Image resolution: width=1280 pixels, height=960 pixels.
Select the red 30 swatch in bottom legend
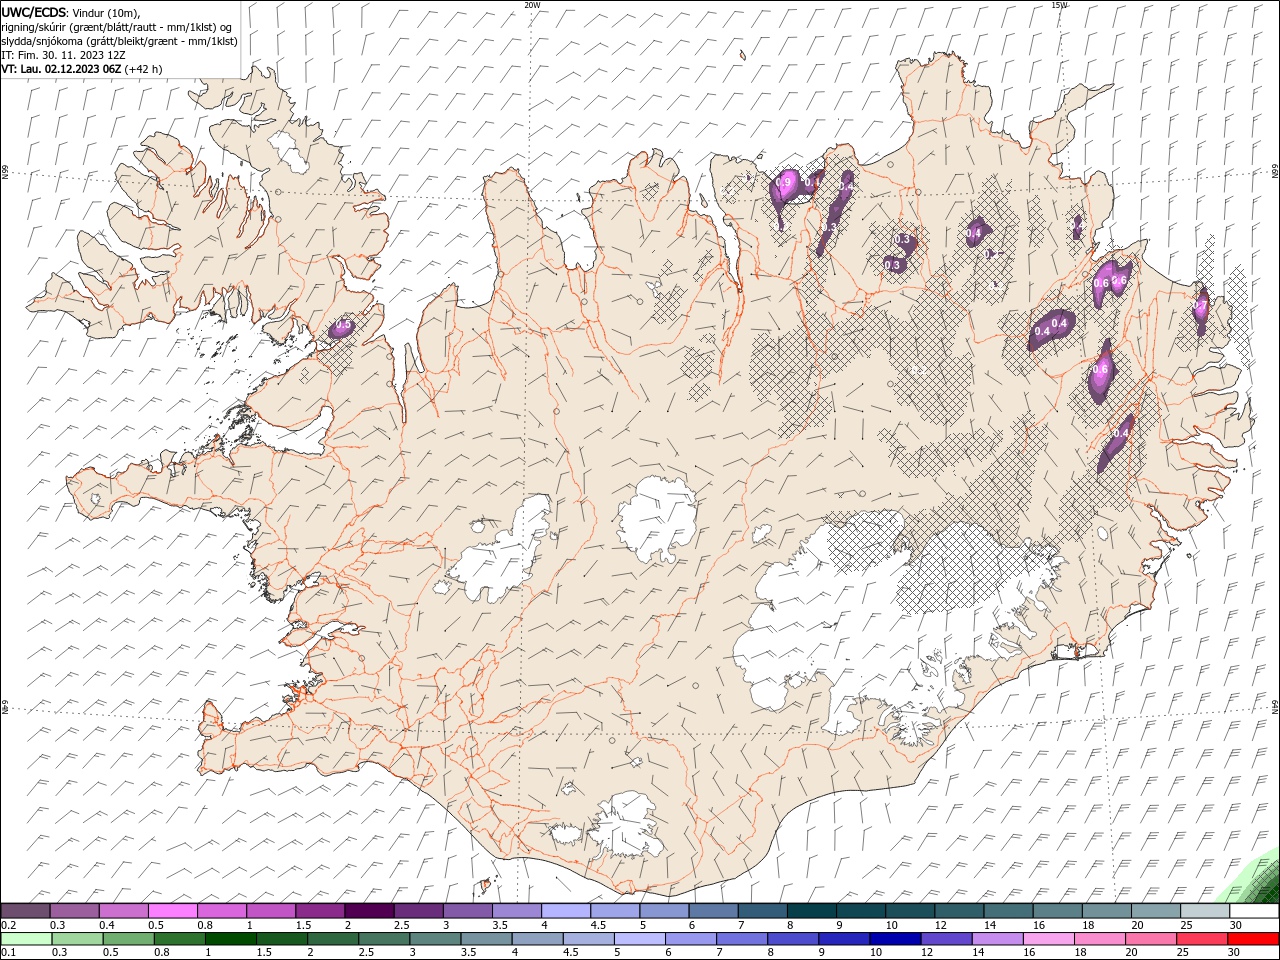[x=1254, y=938]
